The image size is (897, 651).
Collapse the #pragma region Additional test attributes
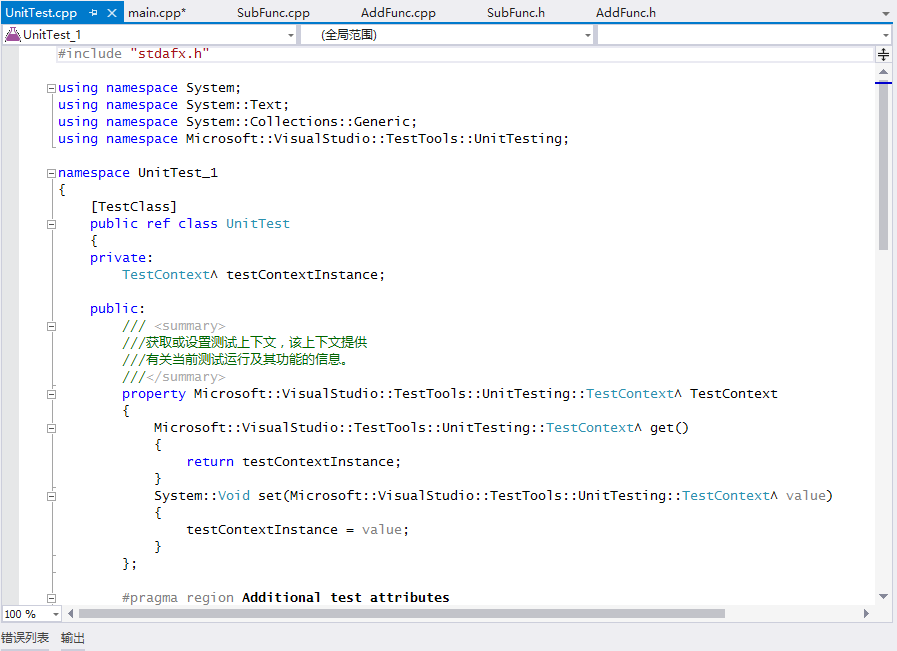pos(51,598)
